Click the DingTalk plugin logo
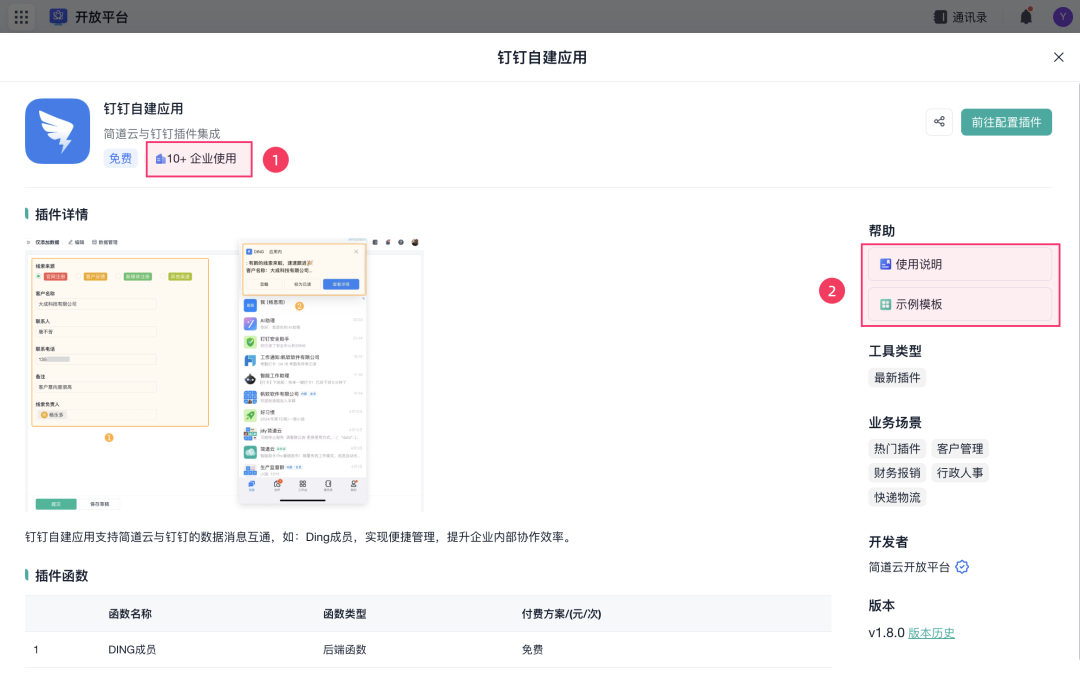Screen dimensions: 1080x678 [58, 131]
